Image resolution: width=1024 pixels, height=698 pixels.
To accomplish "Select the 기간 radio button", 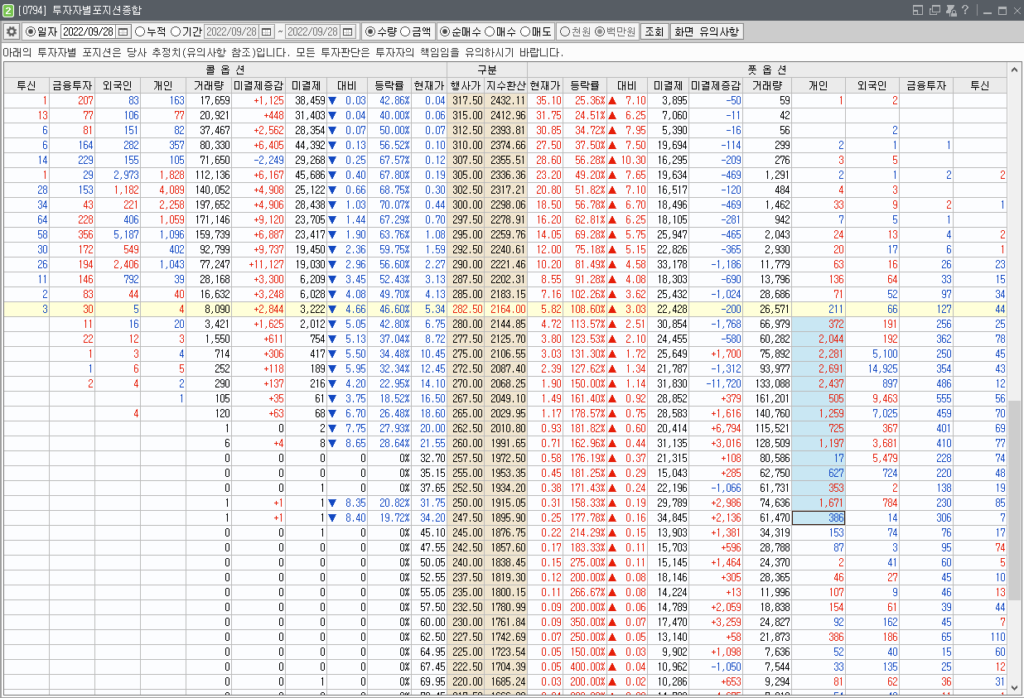I will pos(176,32).
